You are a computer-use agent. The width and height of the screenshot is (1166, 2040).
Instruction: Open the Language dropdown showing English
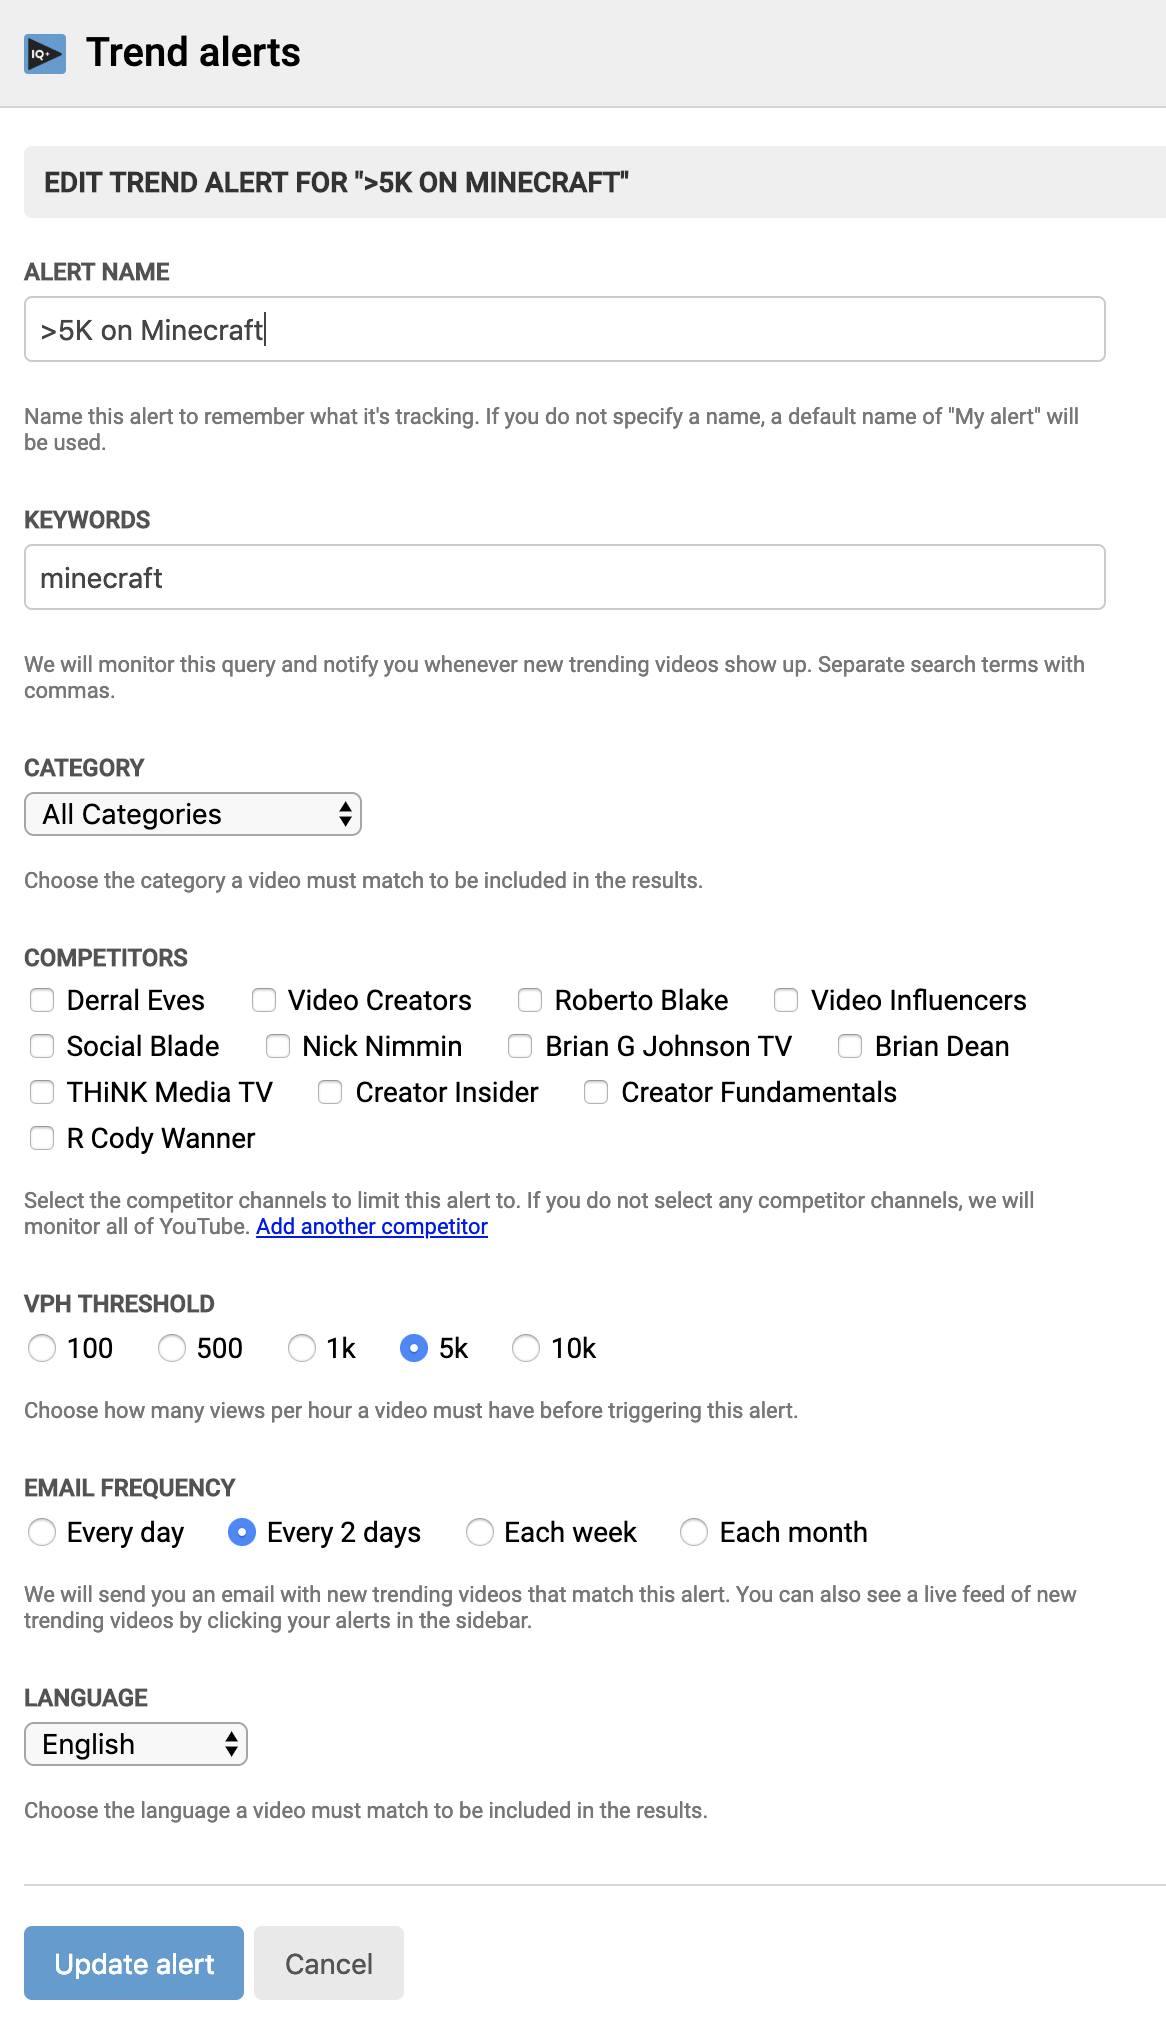coord(136,1744)
